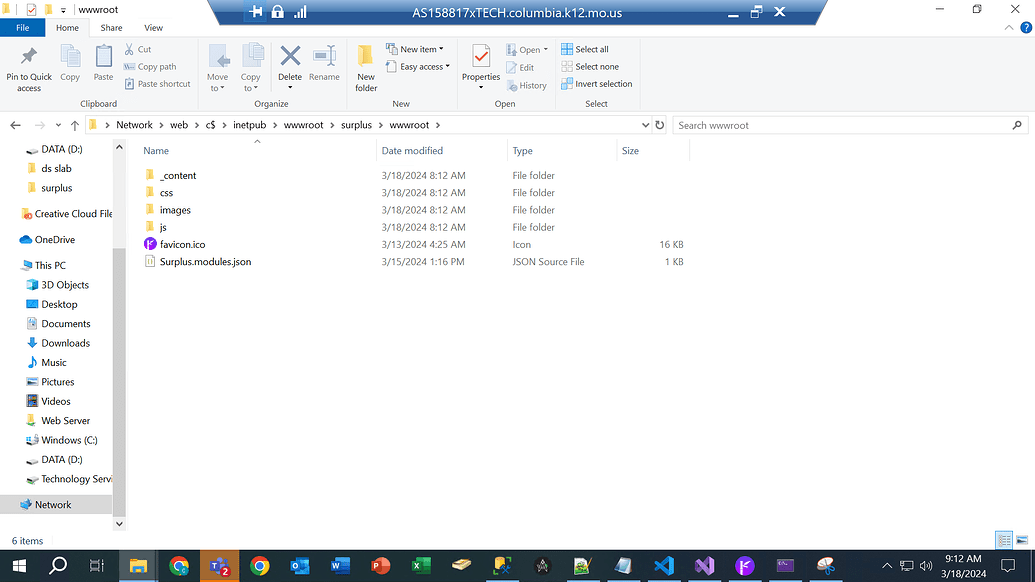The height and width of the screenshot is (582, 1035).
Task: Click the Back navigation arrow
Action: (16, 125)
